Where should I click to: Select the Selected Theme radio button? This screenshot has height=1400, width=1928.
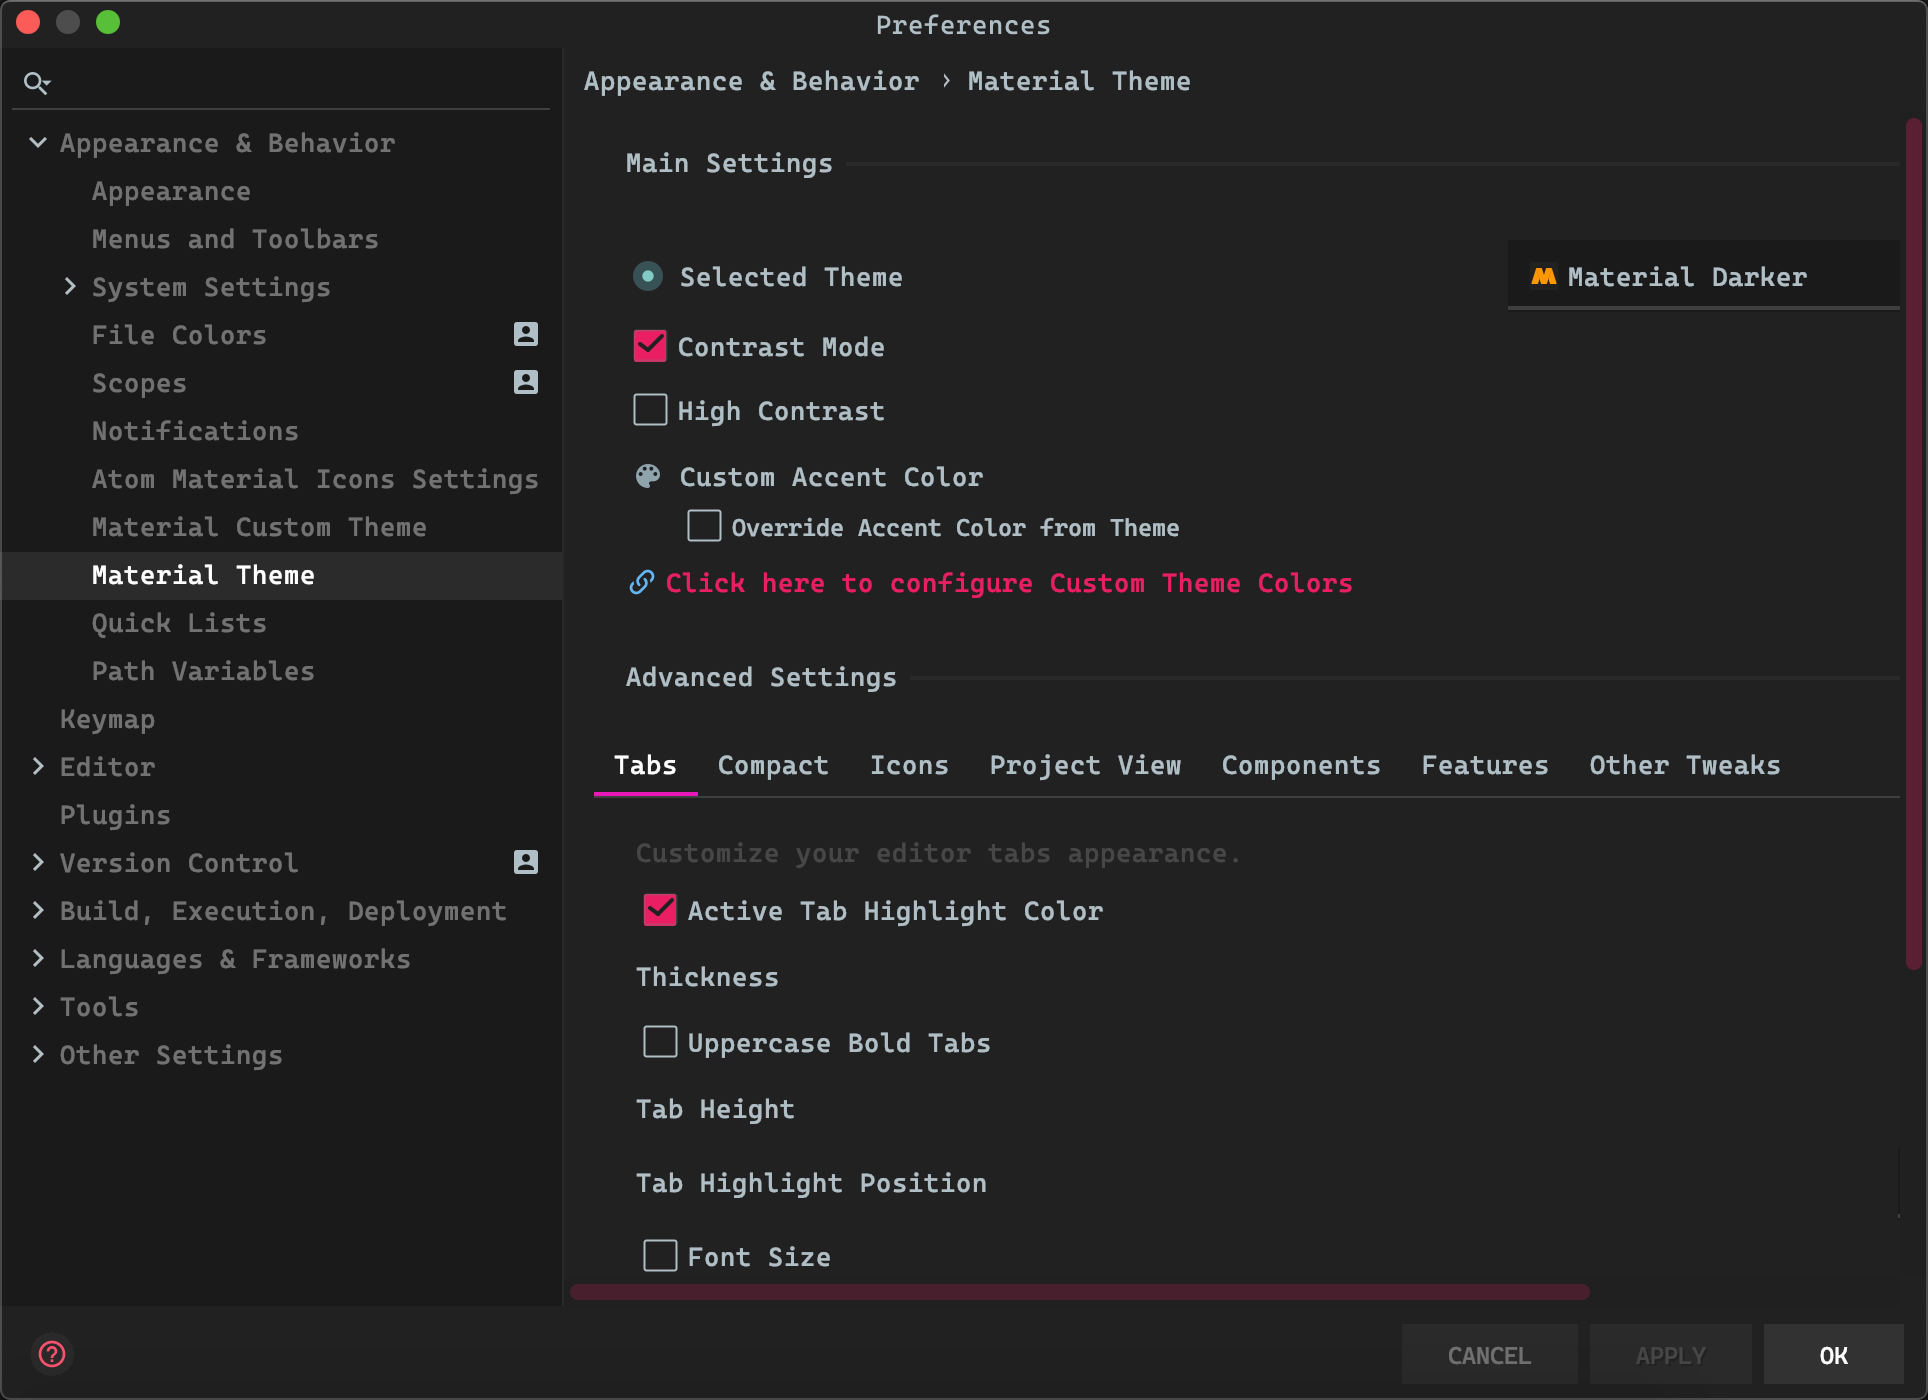tap(648, 276)
